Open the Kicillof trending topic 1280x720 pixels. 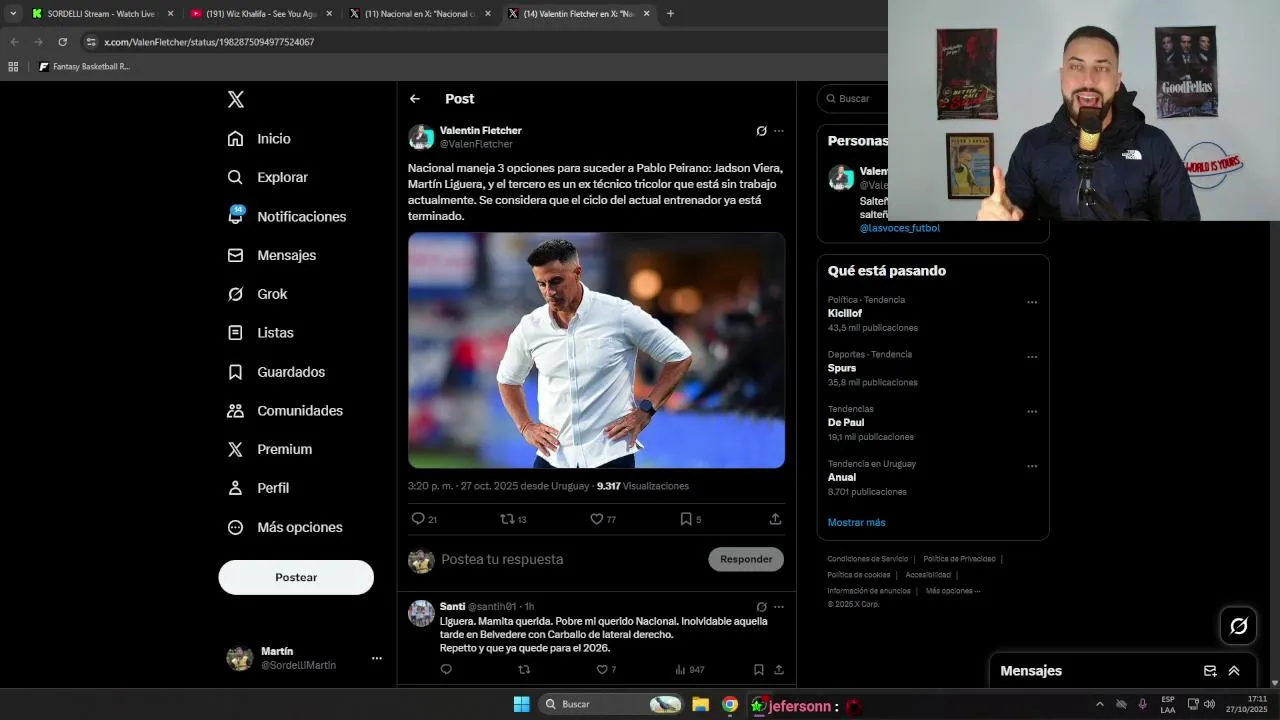point(845,313)
